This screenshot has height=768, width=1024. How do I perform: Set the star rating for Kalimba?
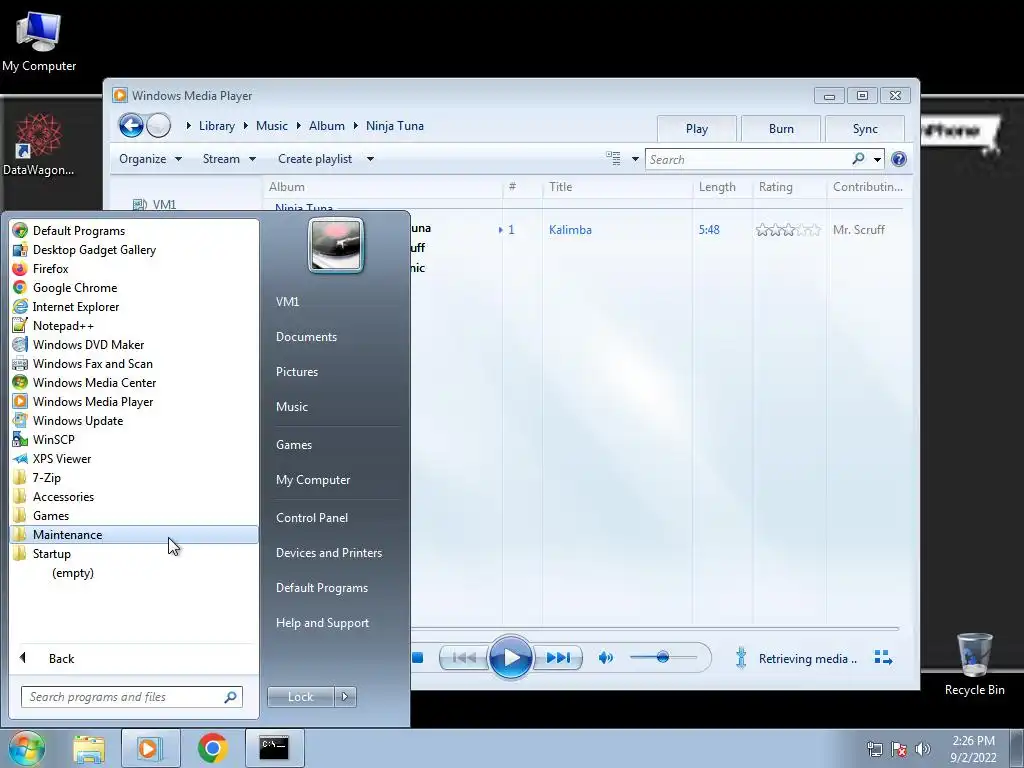point(788,230)
